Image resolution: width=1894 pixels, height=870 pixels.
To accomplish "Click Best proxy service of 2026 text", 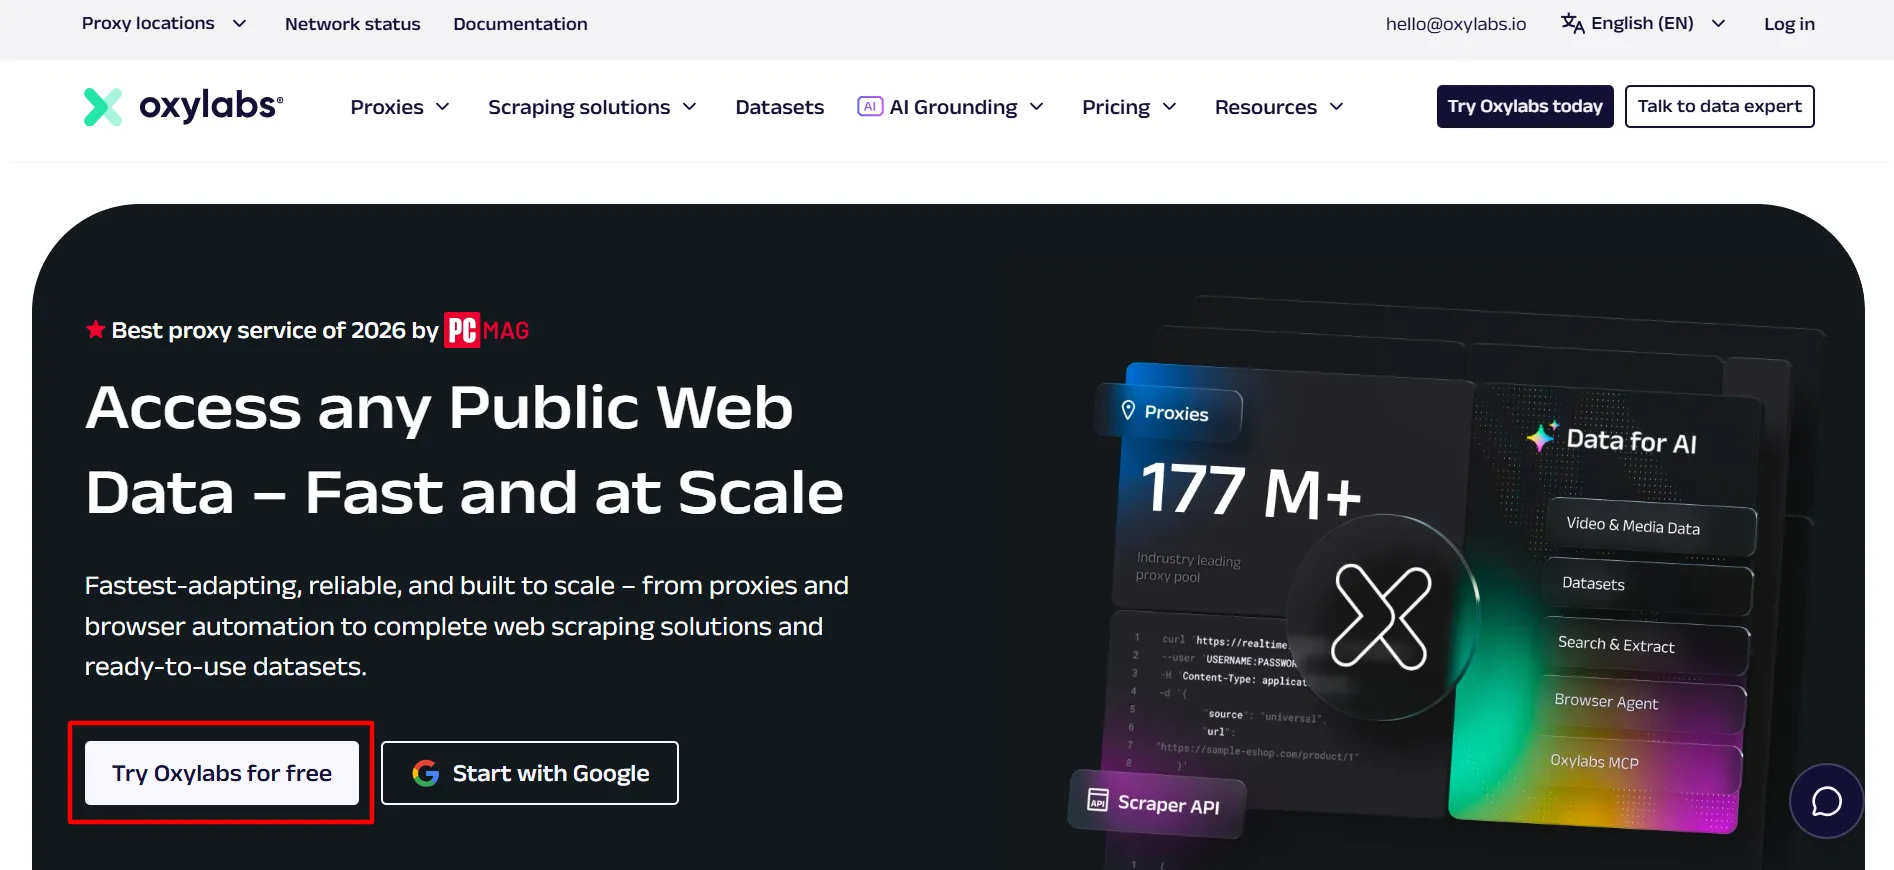I will 275,330.
